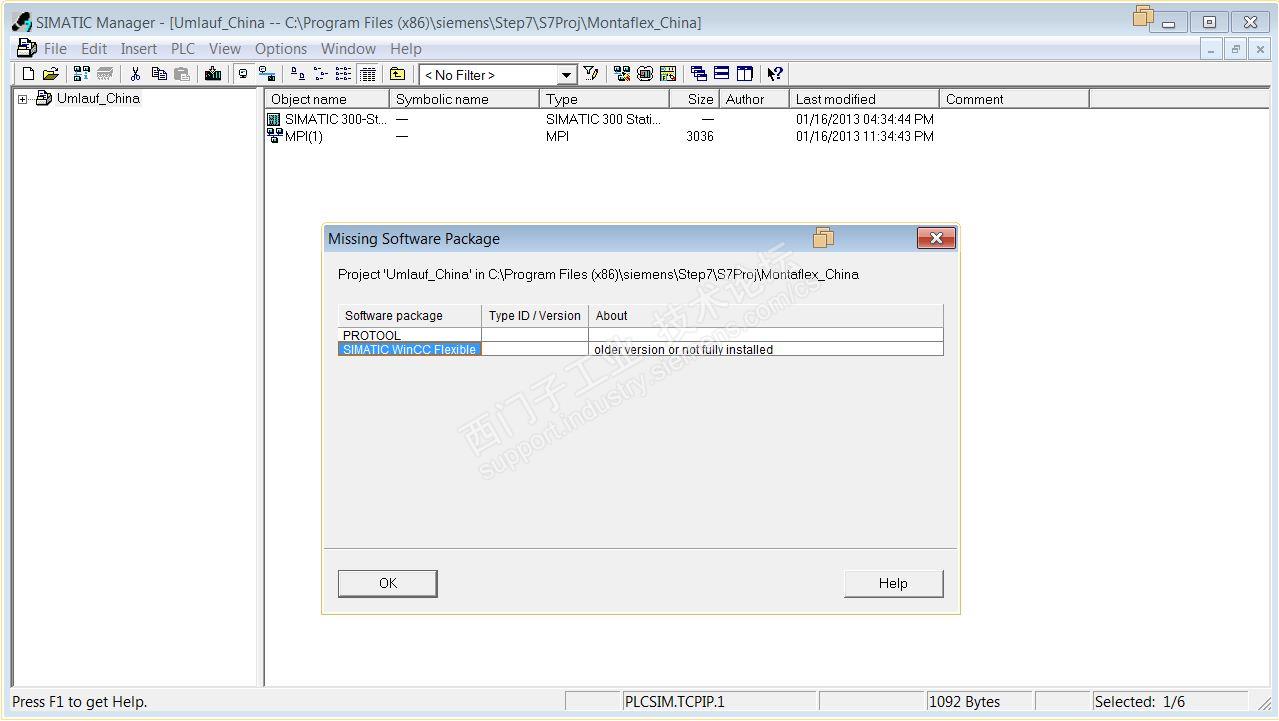Image resolution: width=1279 pixels, height=721 pixels.
Task: Open the Options menu
Action: (281, 48)
